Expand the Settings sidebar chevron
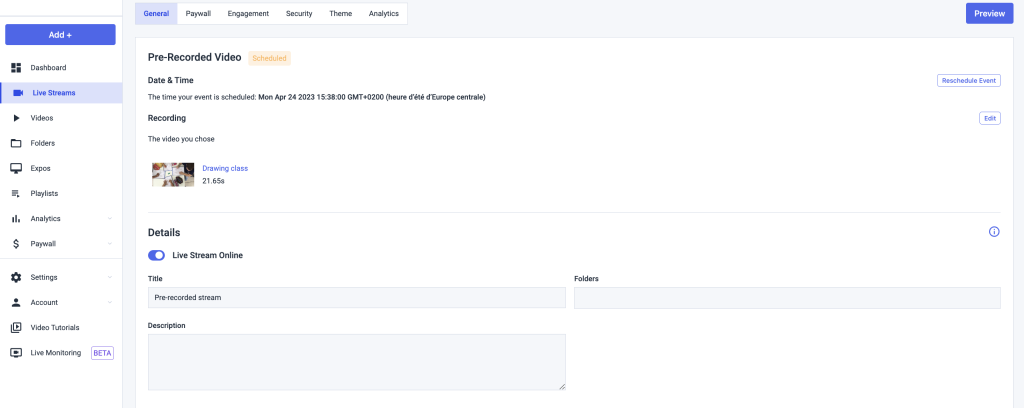Image resolution: width=1024 pixels, height=408 pixels. pyautogui.click(x=110, y=277)
